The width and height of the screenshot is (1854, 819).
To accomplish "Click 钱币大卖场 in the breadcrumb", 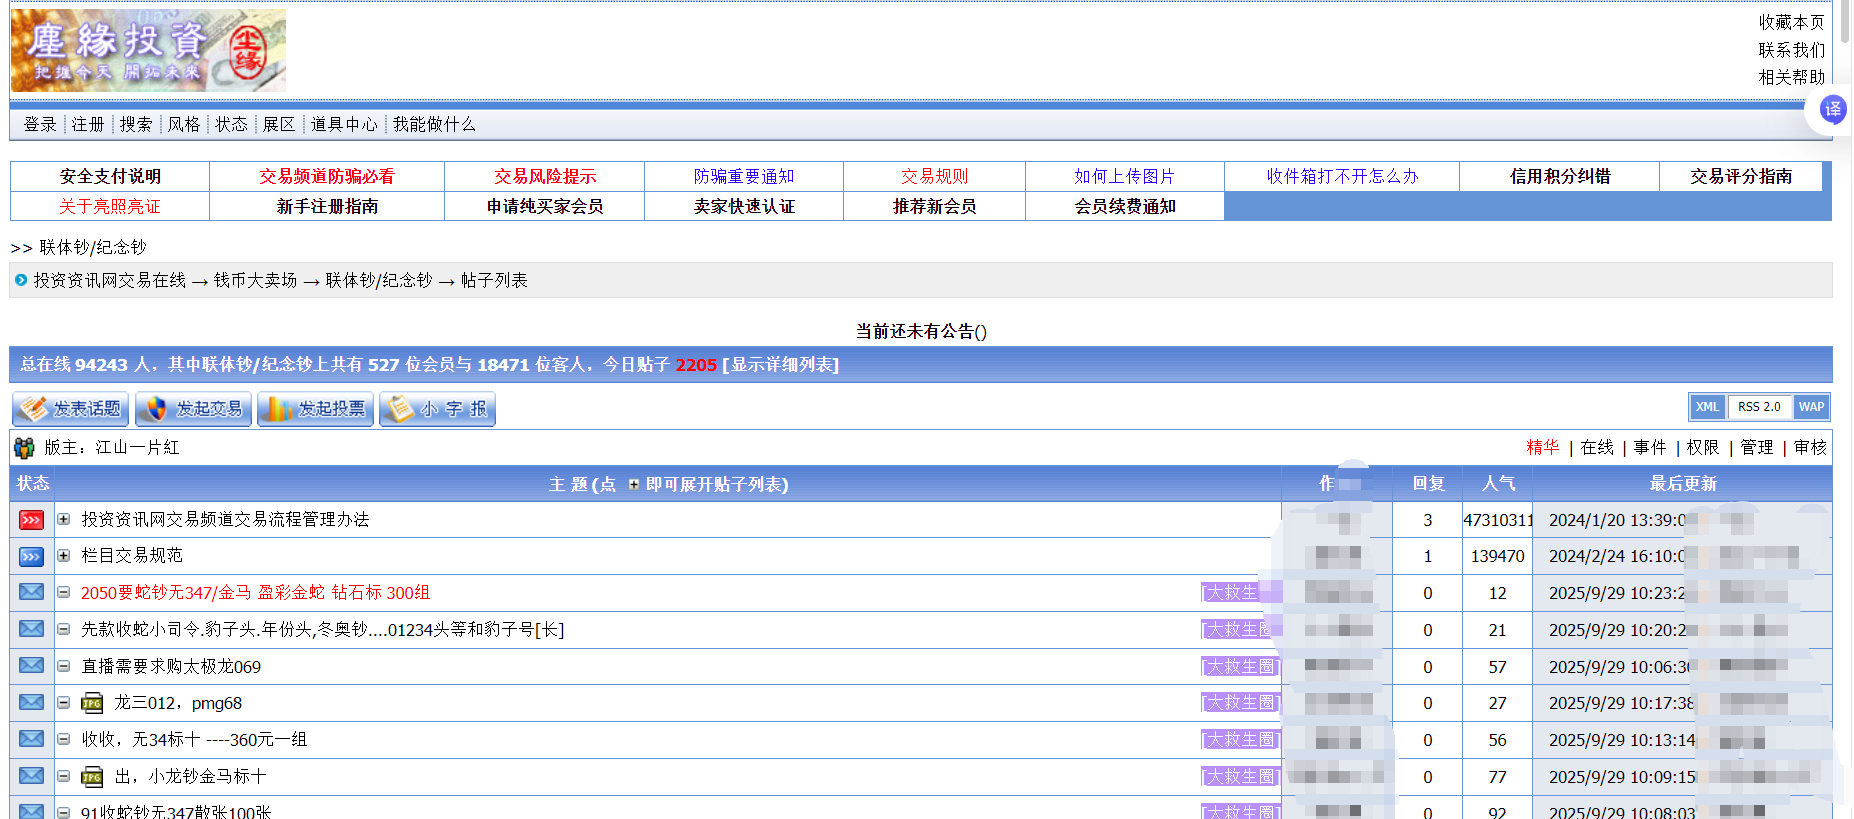I will point(255,281).
